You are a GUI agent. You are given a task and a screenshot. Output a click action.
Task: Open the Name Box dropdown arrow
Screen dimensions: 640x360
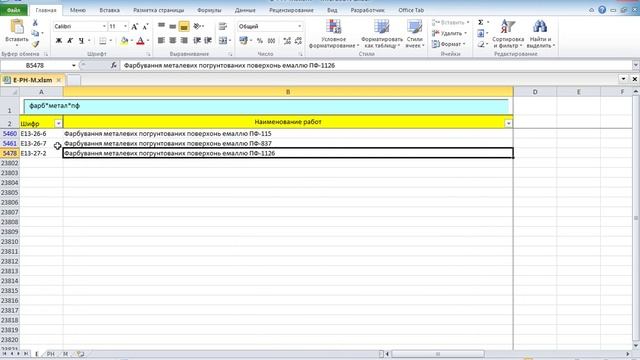73,65
